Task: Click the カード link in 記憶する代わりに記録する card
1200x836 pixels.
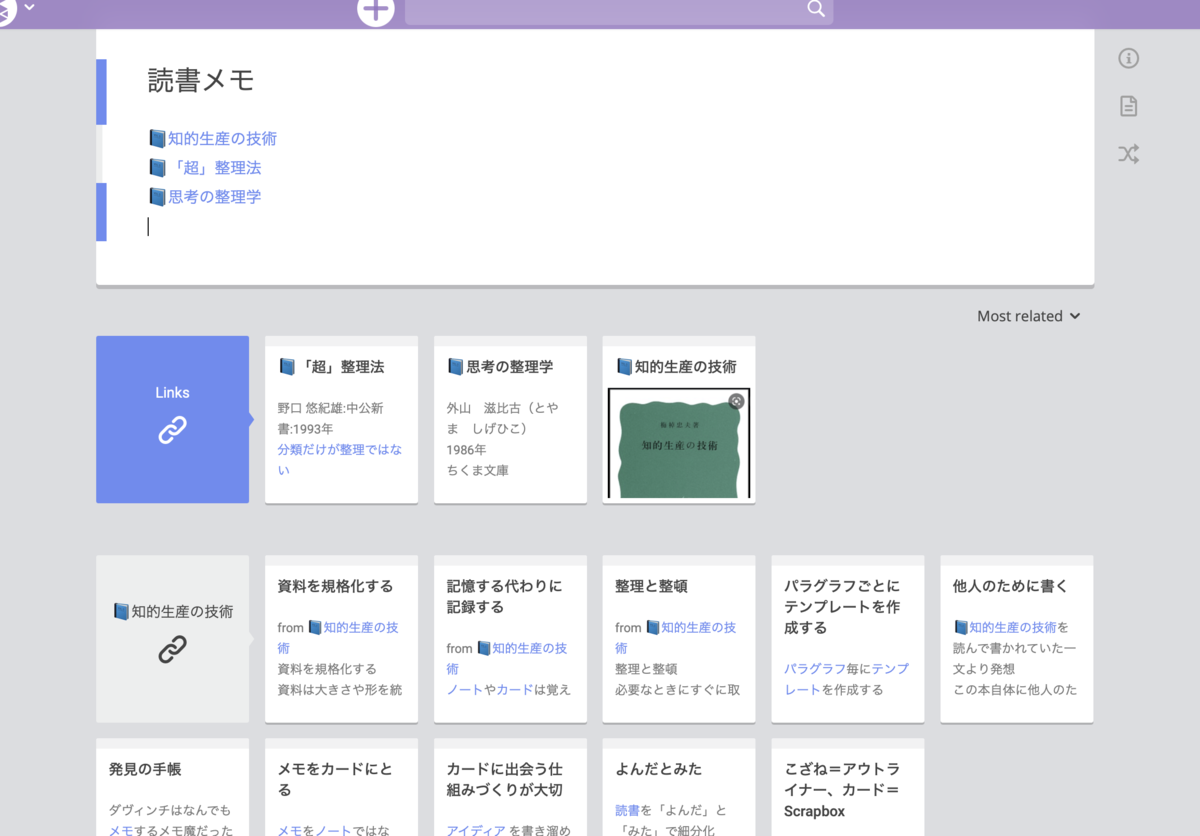Action: [x=515, y=690]
